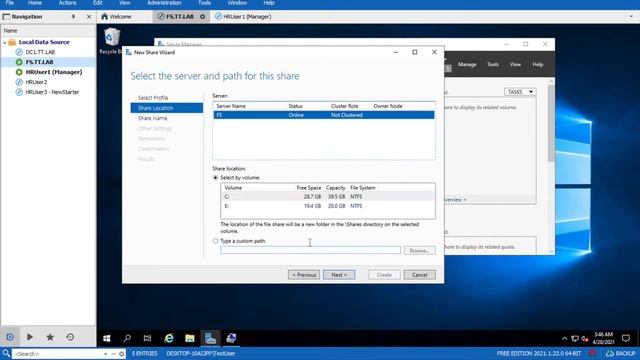Select the 'Select by volume' radio button
This screenshot has height=360, width=640.
click(216, 178)
